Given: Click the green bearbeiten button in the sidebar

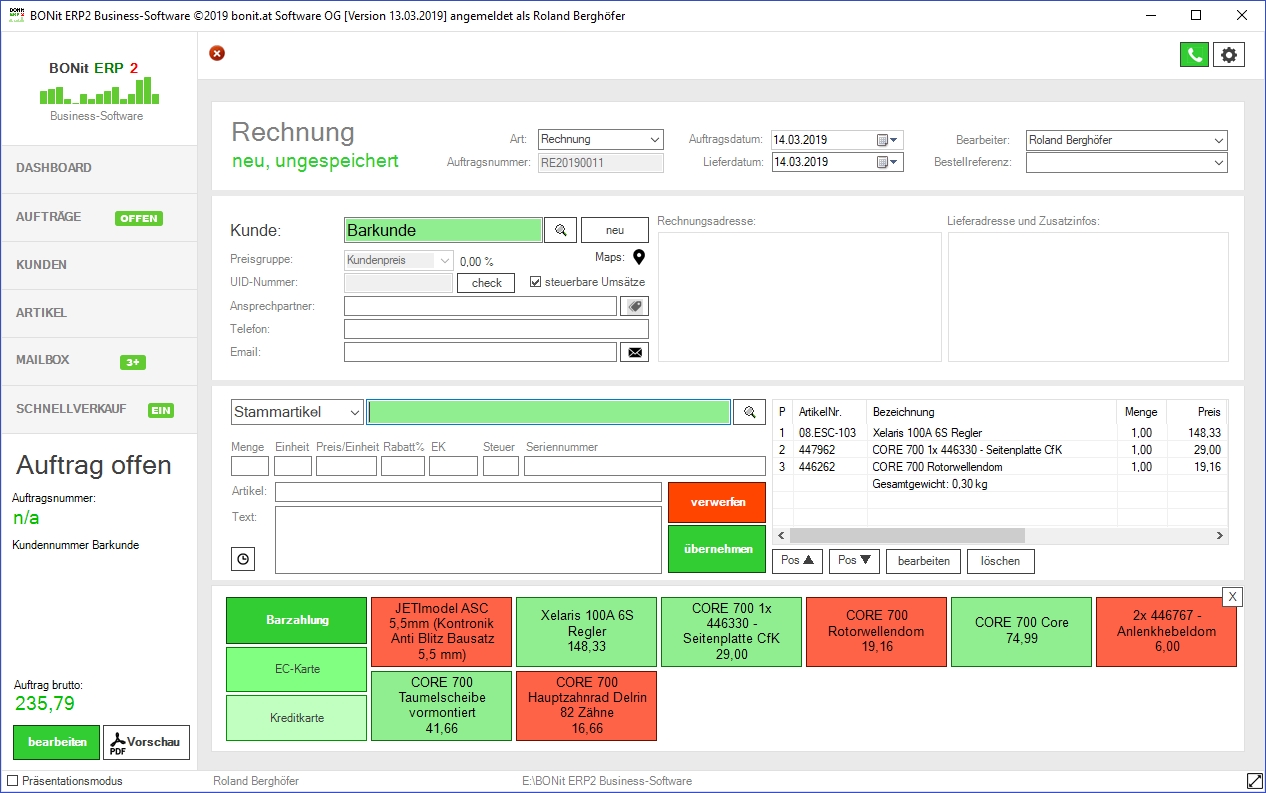Looking at the screenshot, I should click(x=56, y=742).
